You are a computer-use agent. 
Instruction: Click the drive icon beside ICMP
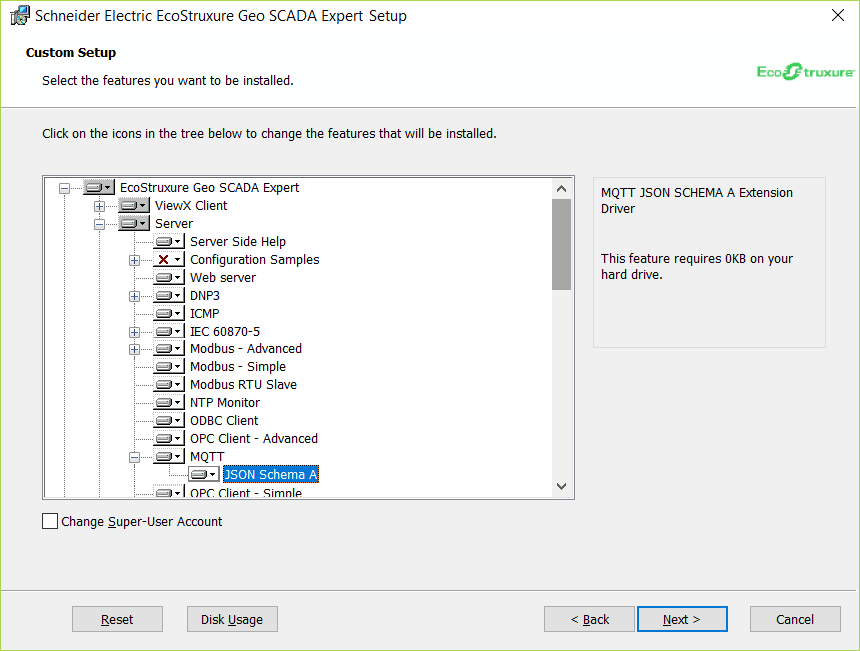click(x=169, y=314)
